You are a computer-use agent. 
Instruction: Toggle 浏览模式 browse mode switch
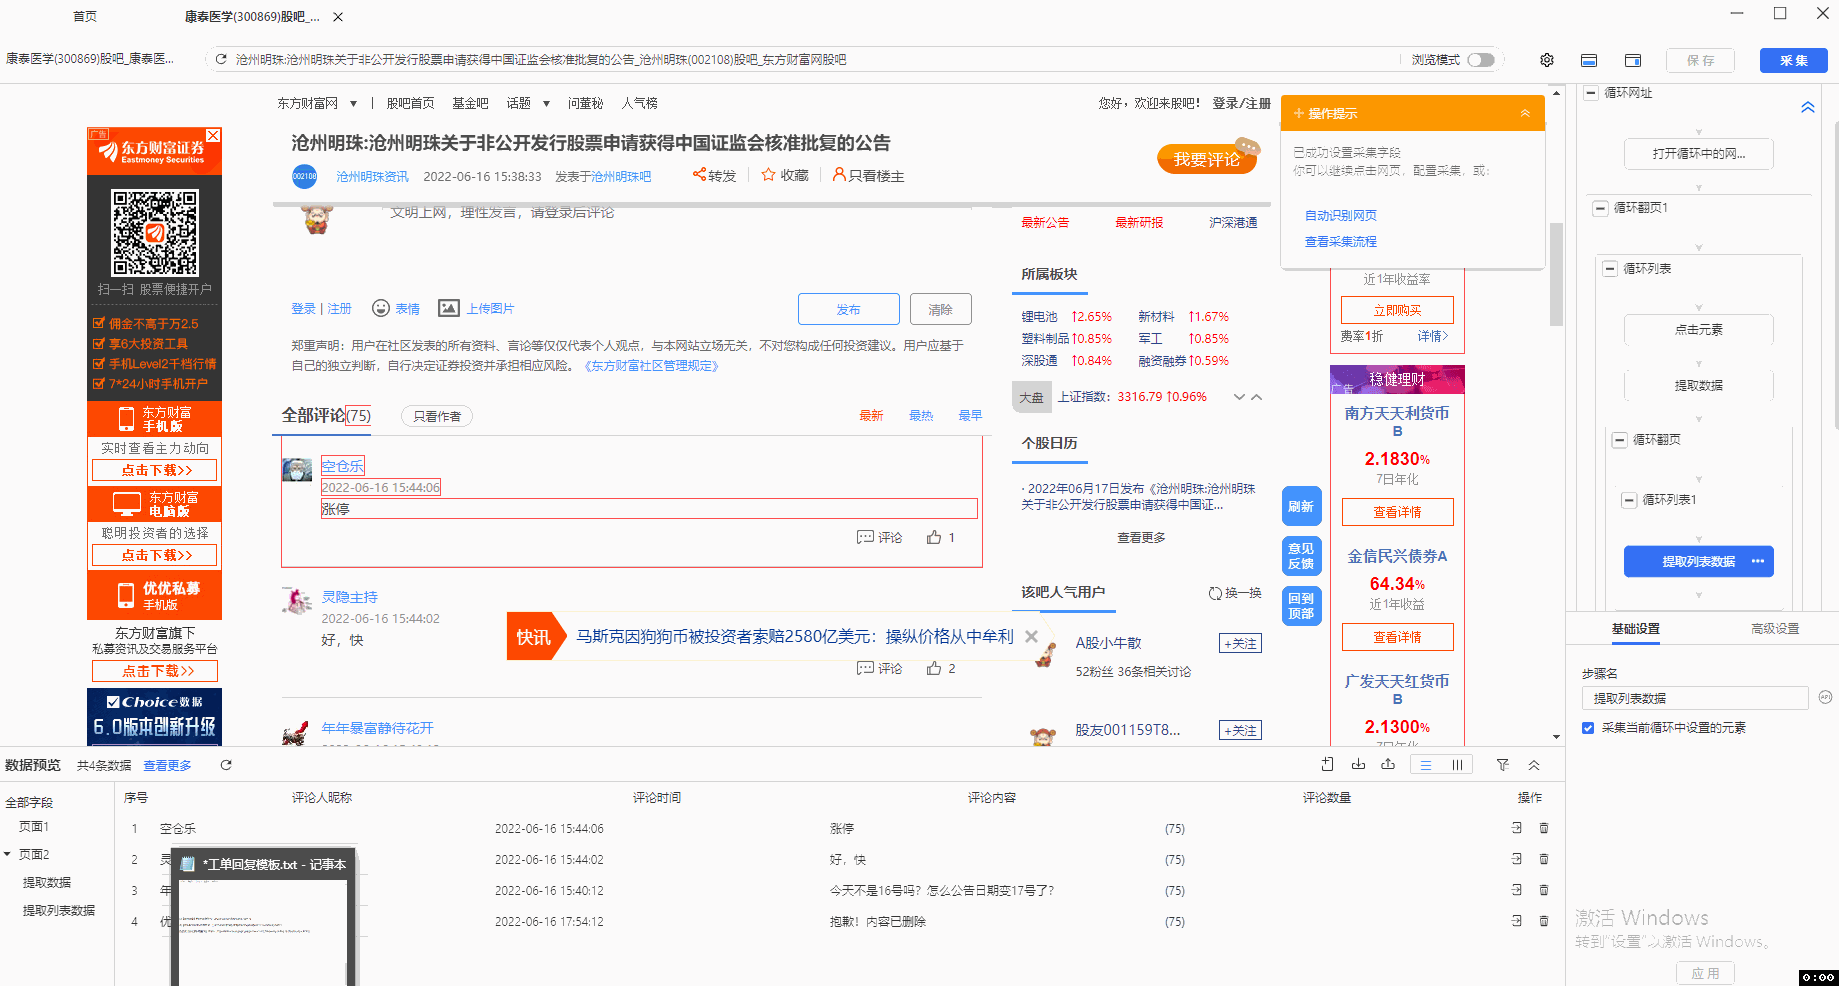[x=1481, y=60]
